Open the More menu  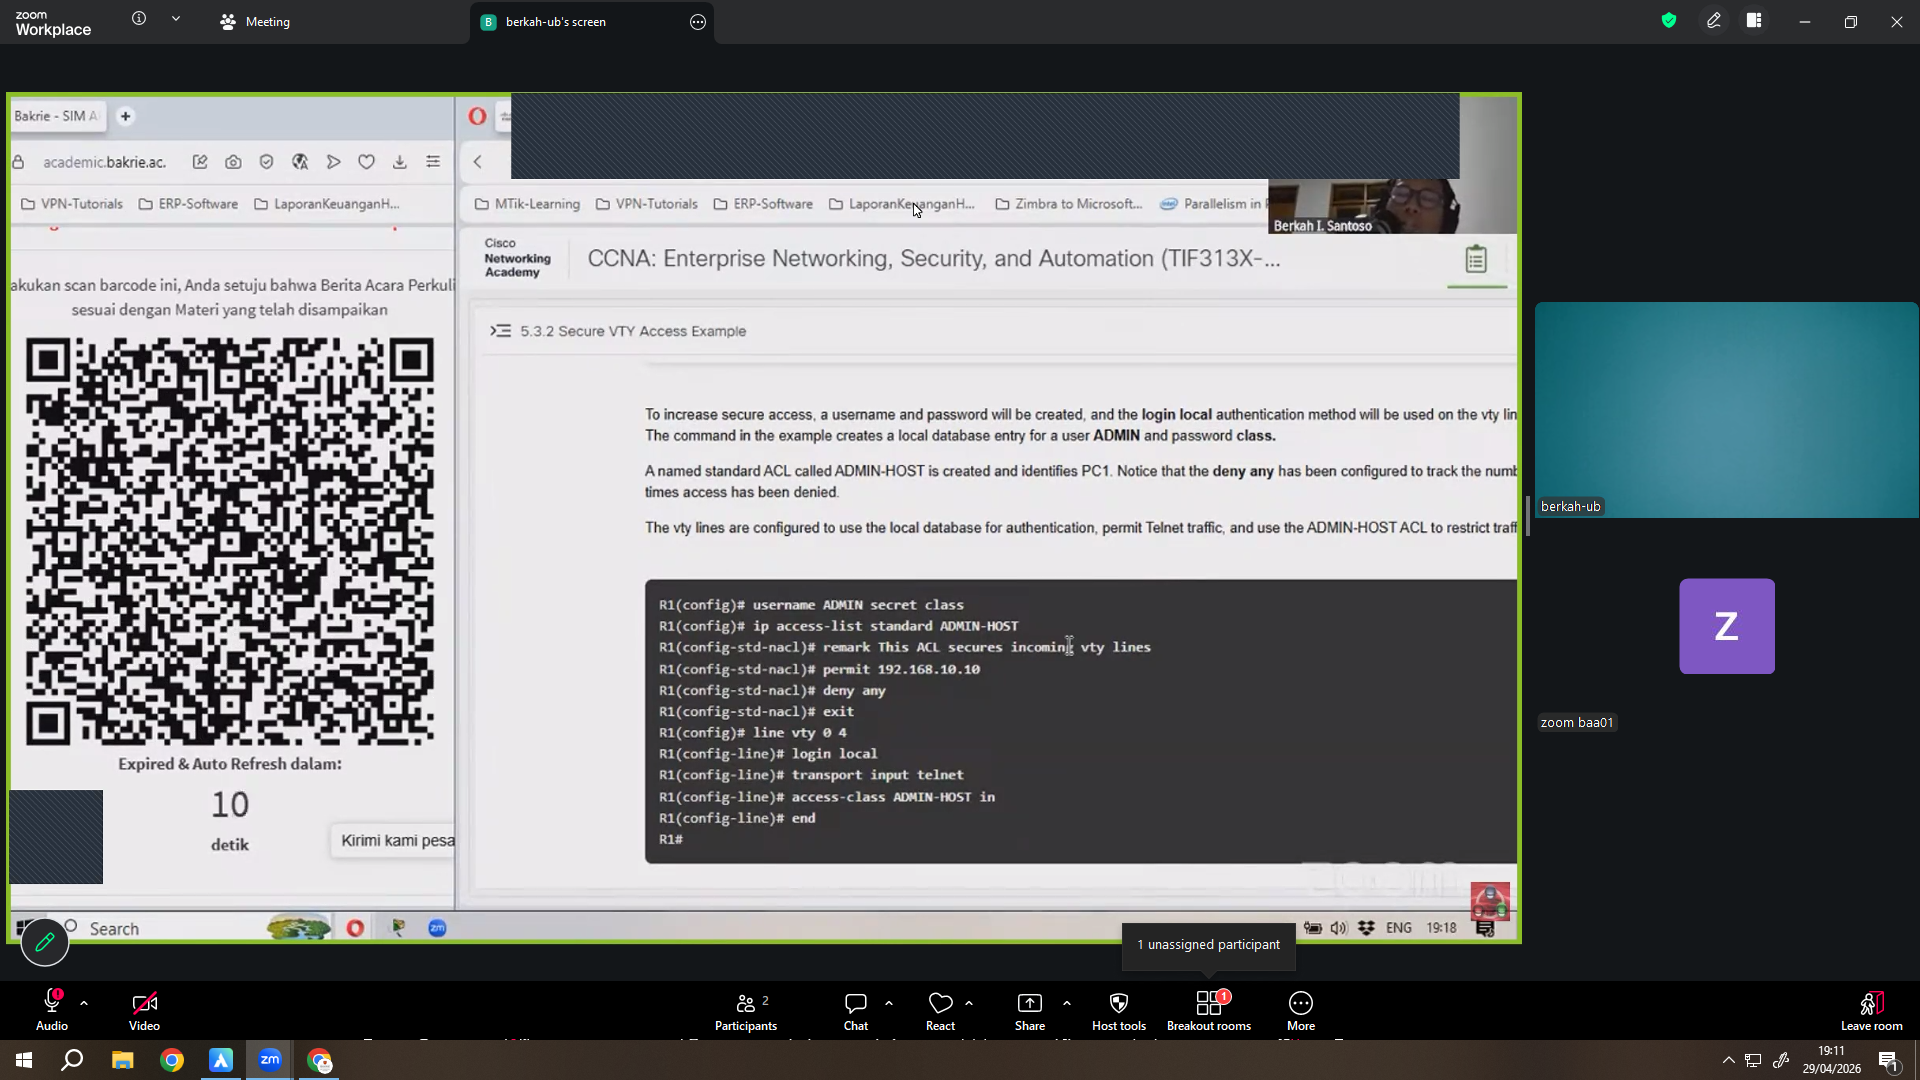(1301, 1011)
